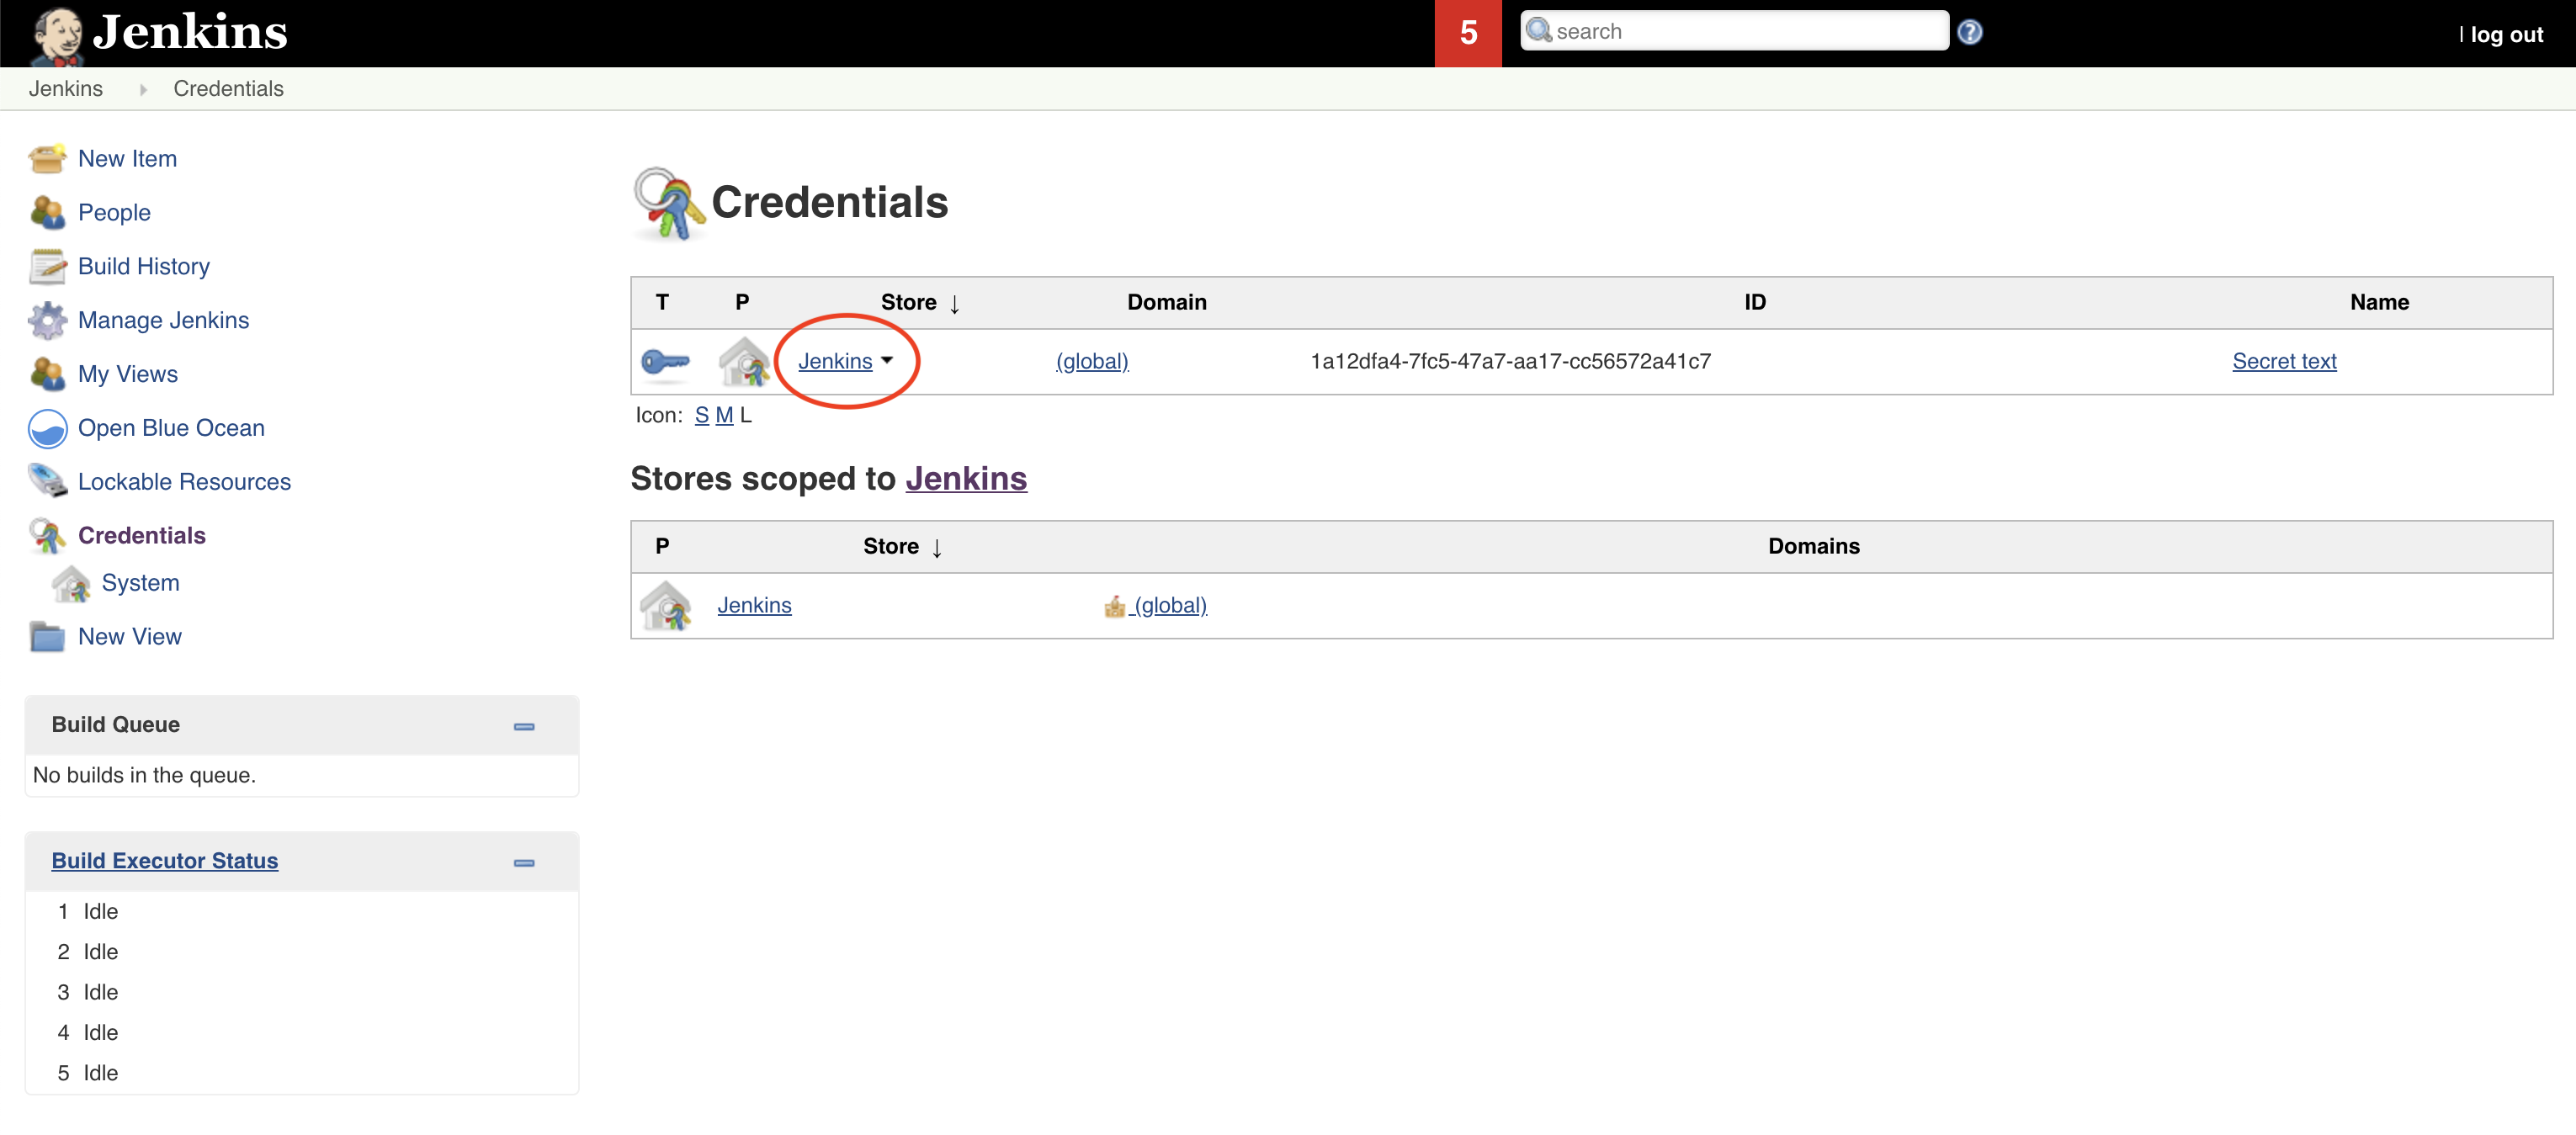Click the Open Blue Ocean circle icon
Screen dimensions: 2576x1135
[x=47, y=428]
